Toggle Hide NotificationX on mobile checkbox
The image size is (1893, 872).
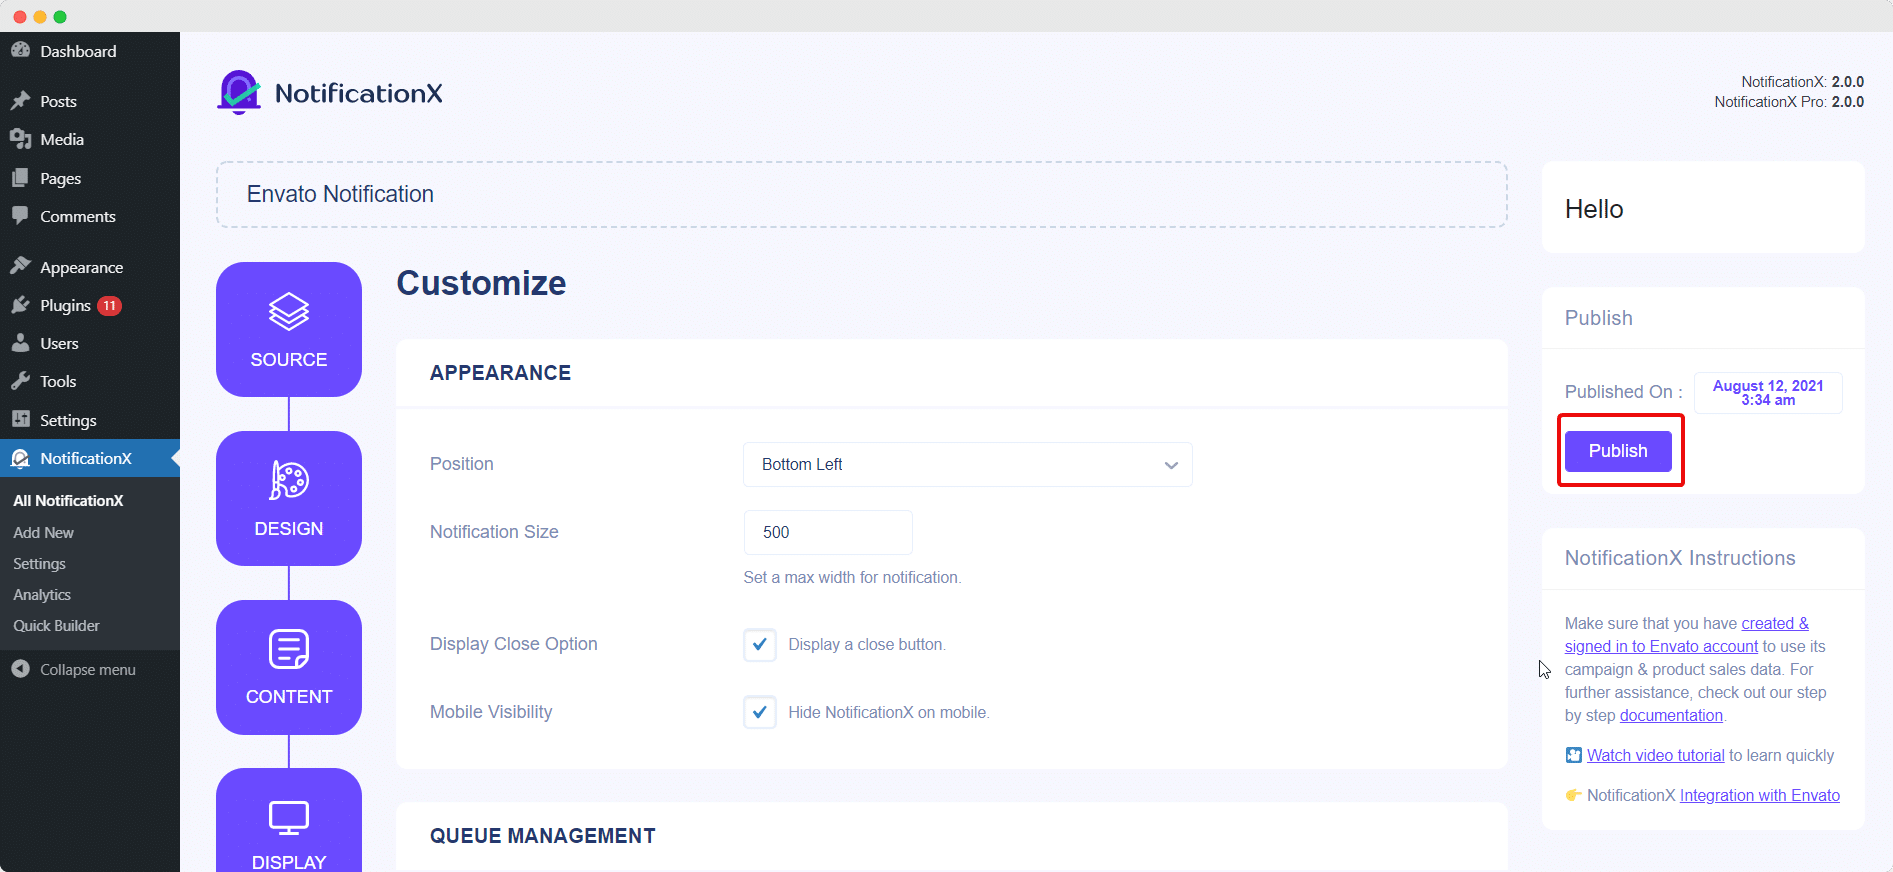(760, 712)
